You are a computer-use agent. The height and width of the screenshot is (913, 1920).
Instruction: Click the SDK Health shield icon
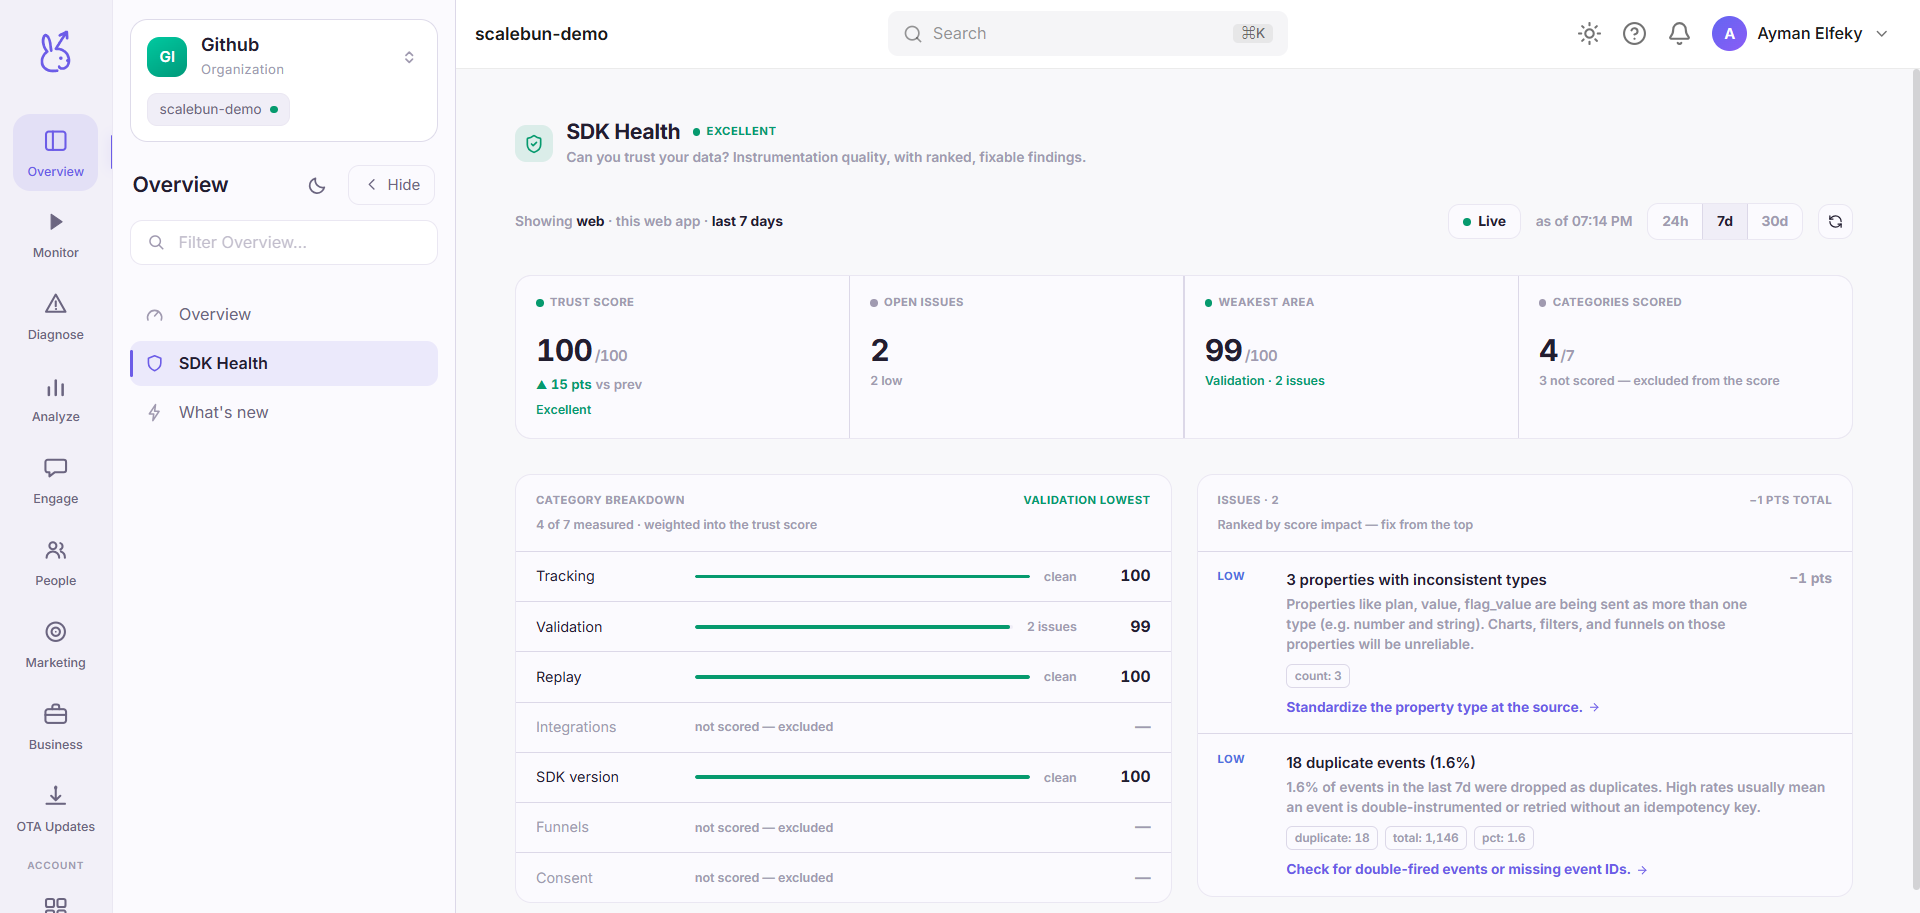point(534,144)
